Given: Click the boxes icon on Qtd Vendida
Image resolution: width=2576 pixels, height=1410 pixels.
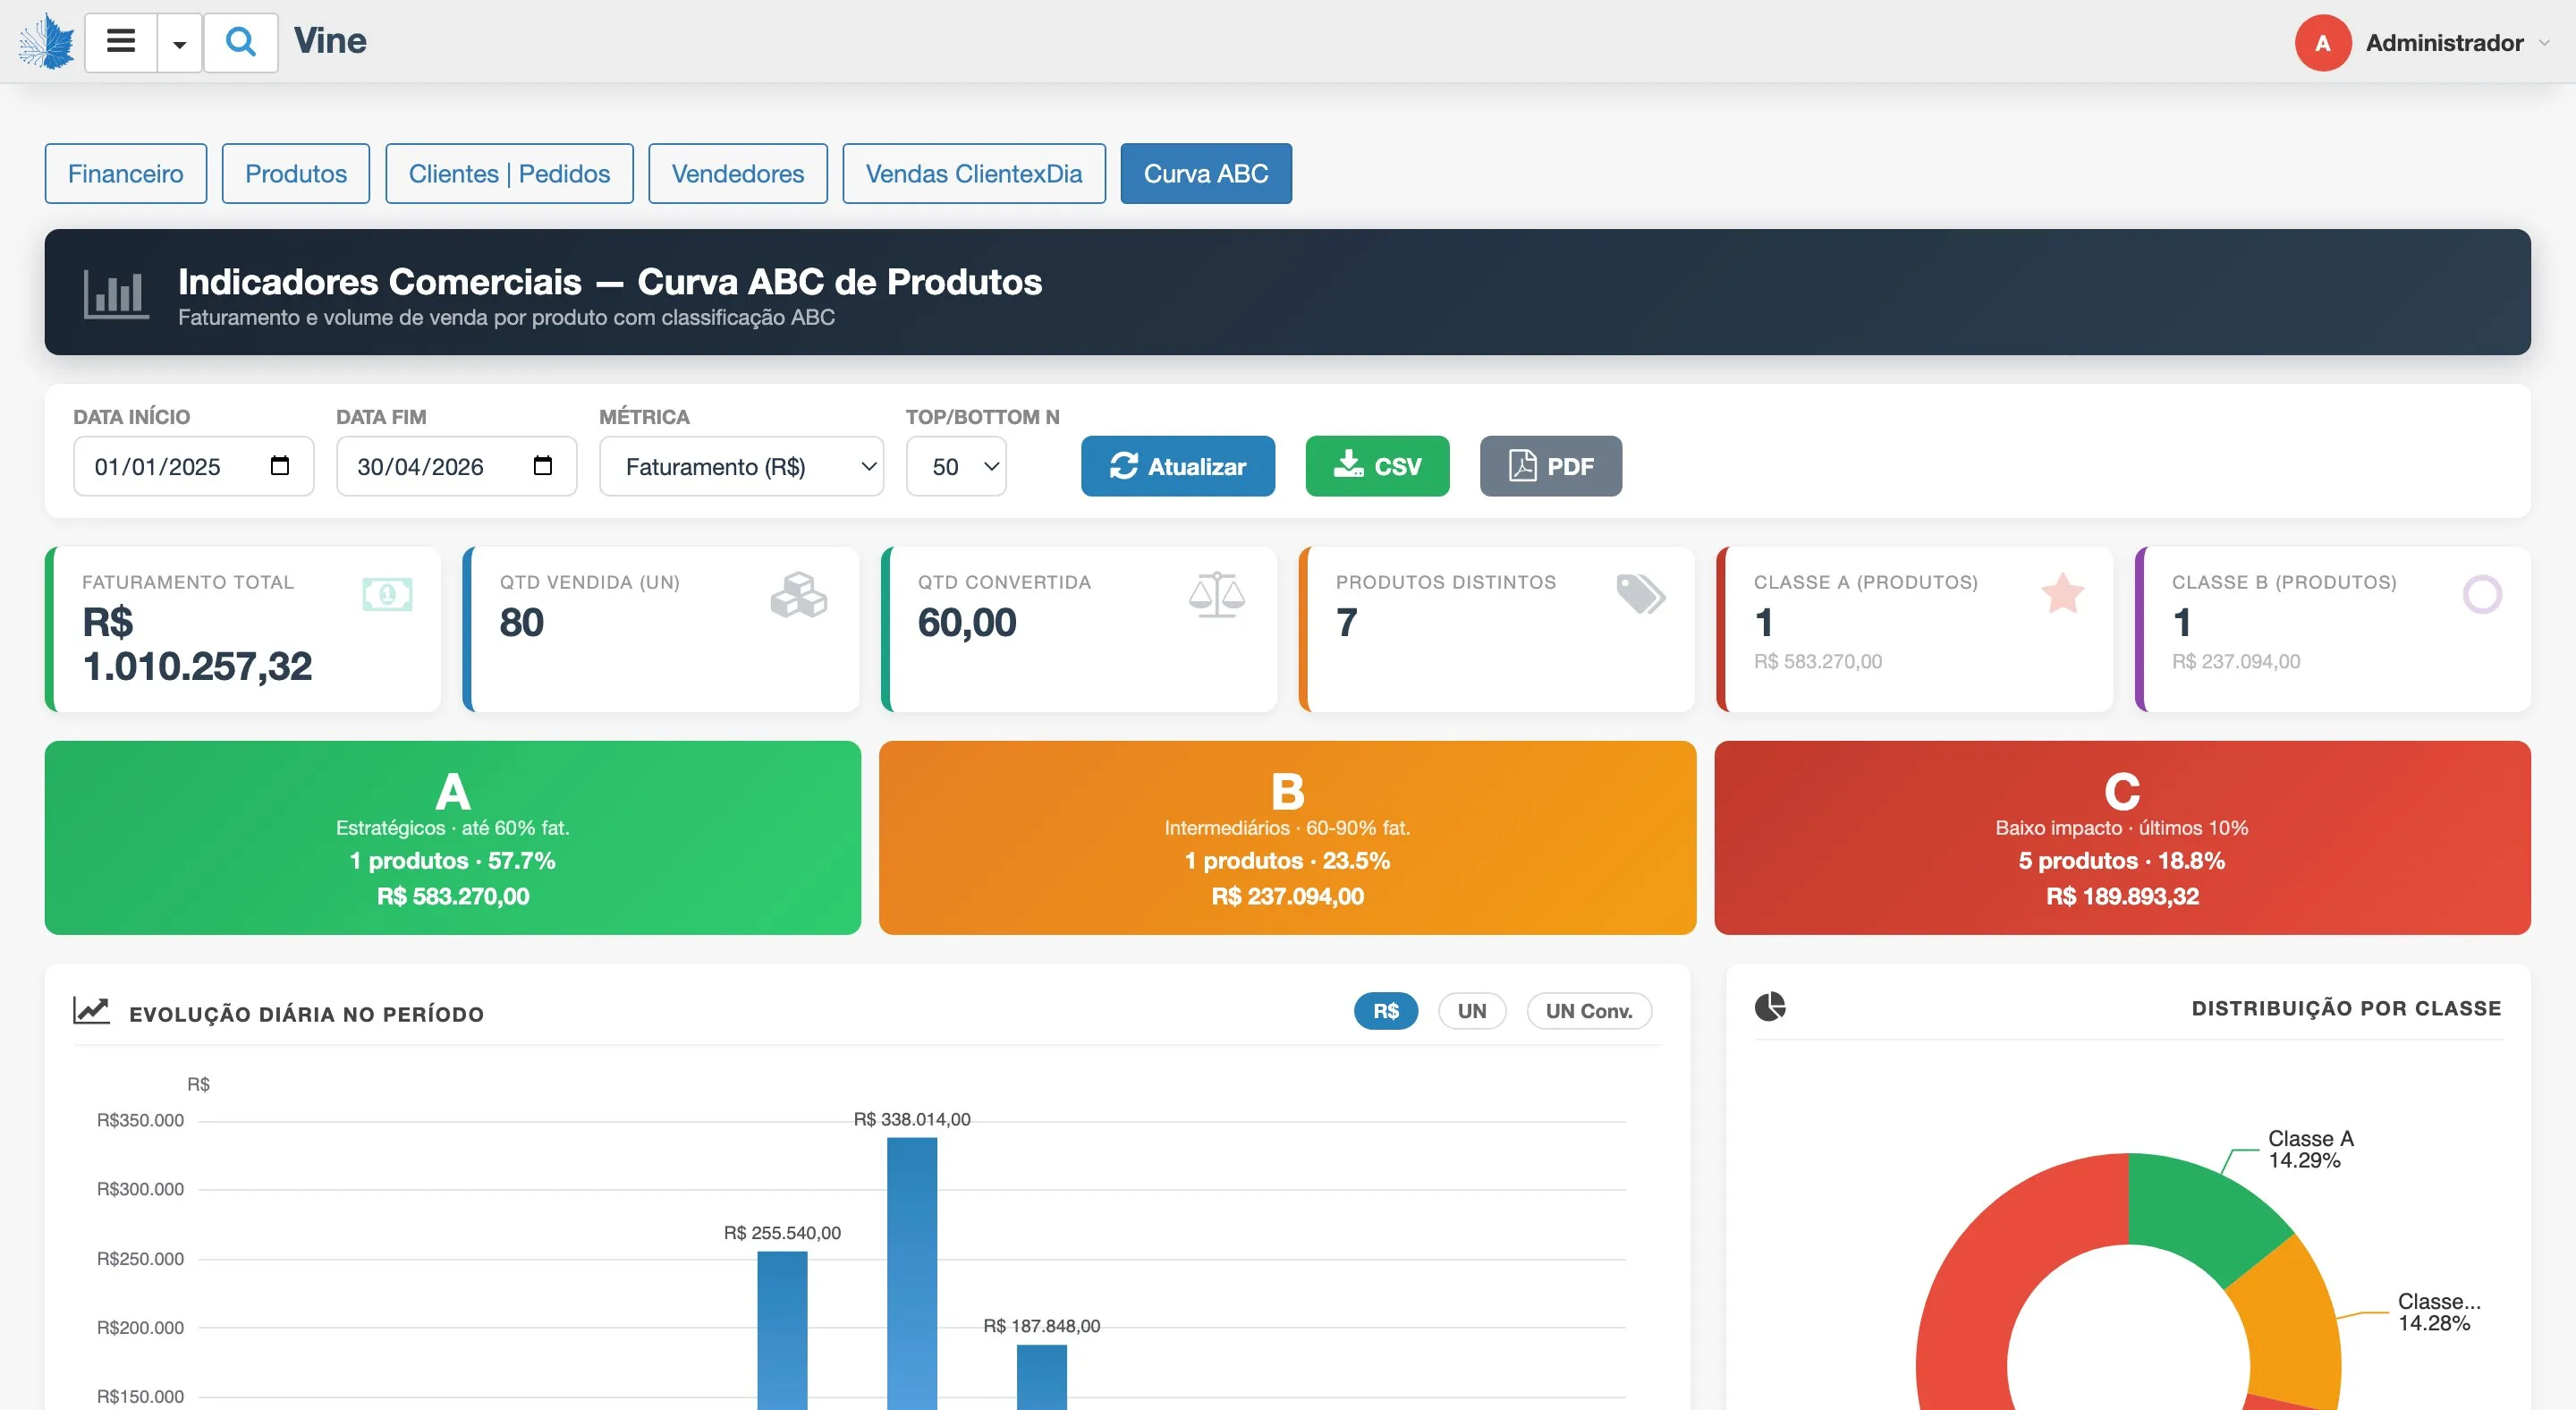Looking at the screenshot, I should click(799, 595).
